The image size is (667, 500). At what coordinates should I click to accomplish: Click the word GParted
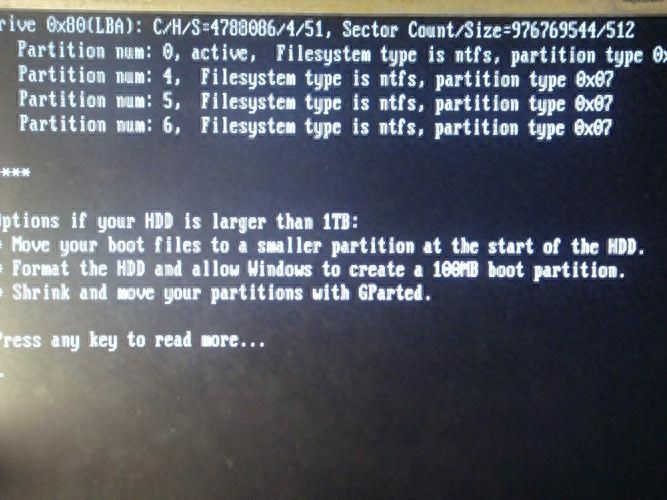[395, 293]
